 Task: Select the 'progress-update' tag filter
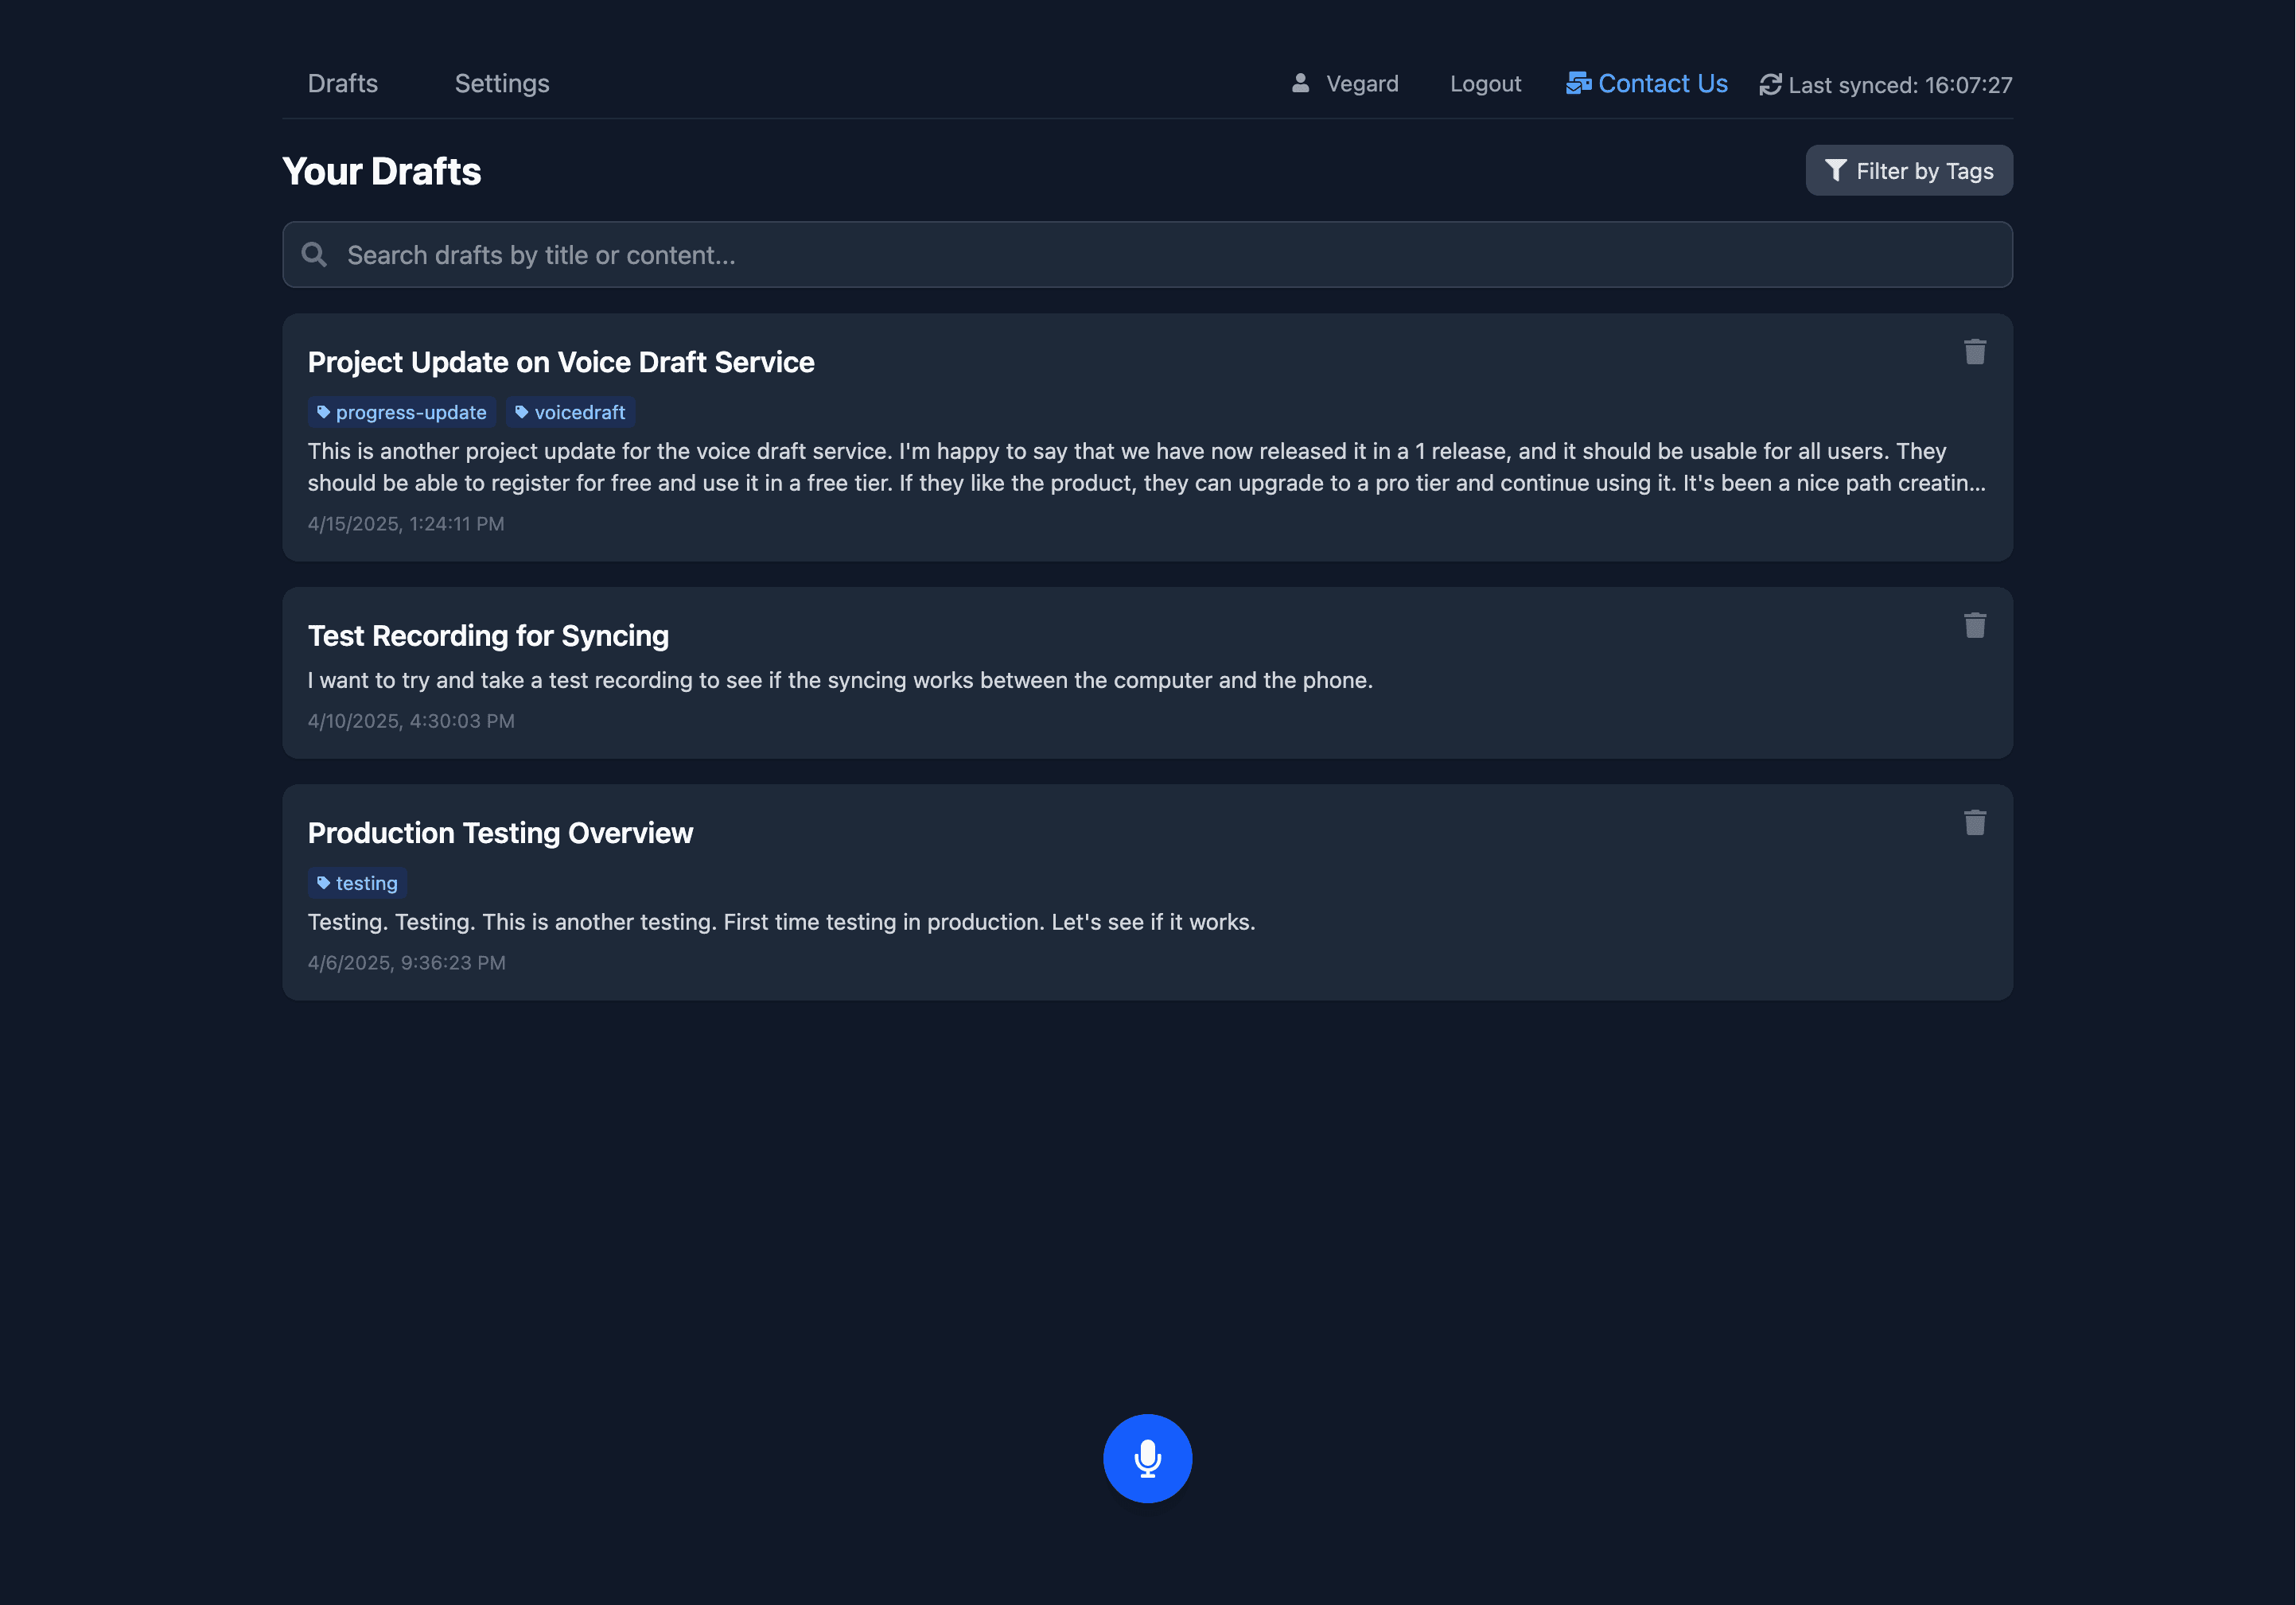(x=401, y=412)
